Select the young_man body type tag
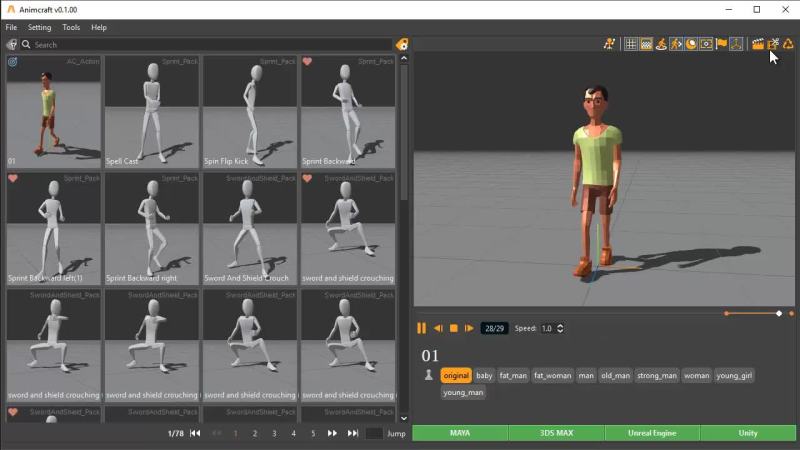800x450 pixels. click(463, 392)
